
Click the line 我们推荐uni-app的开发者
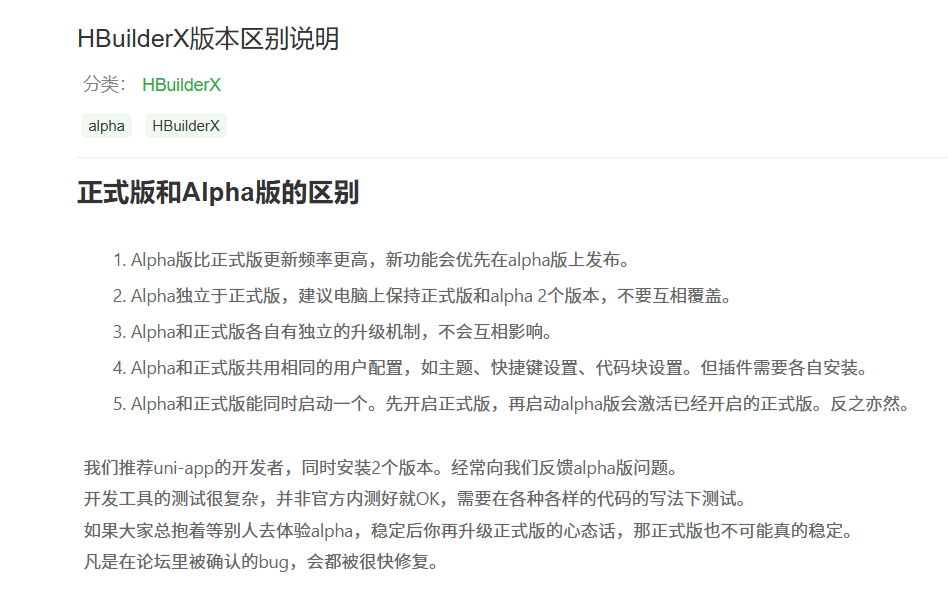point(381,467)
